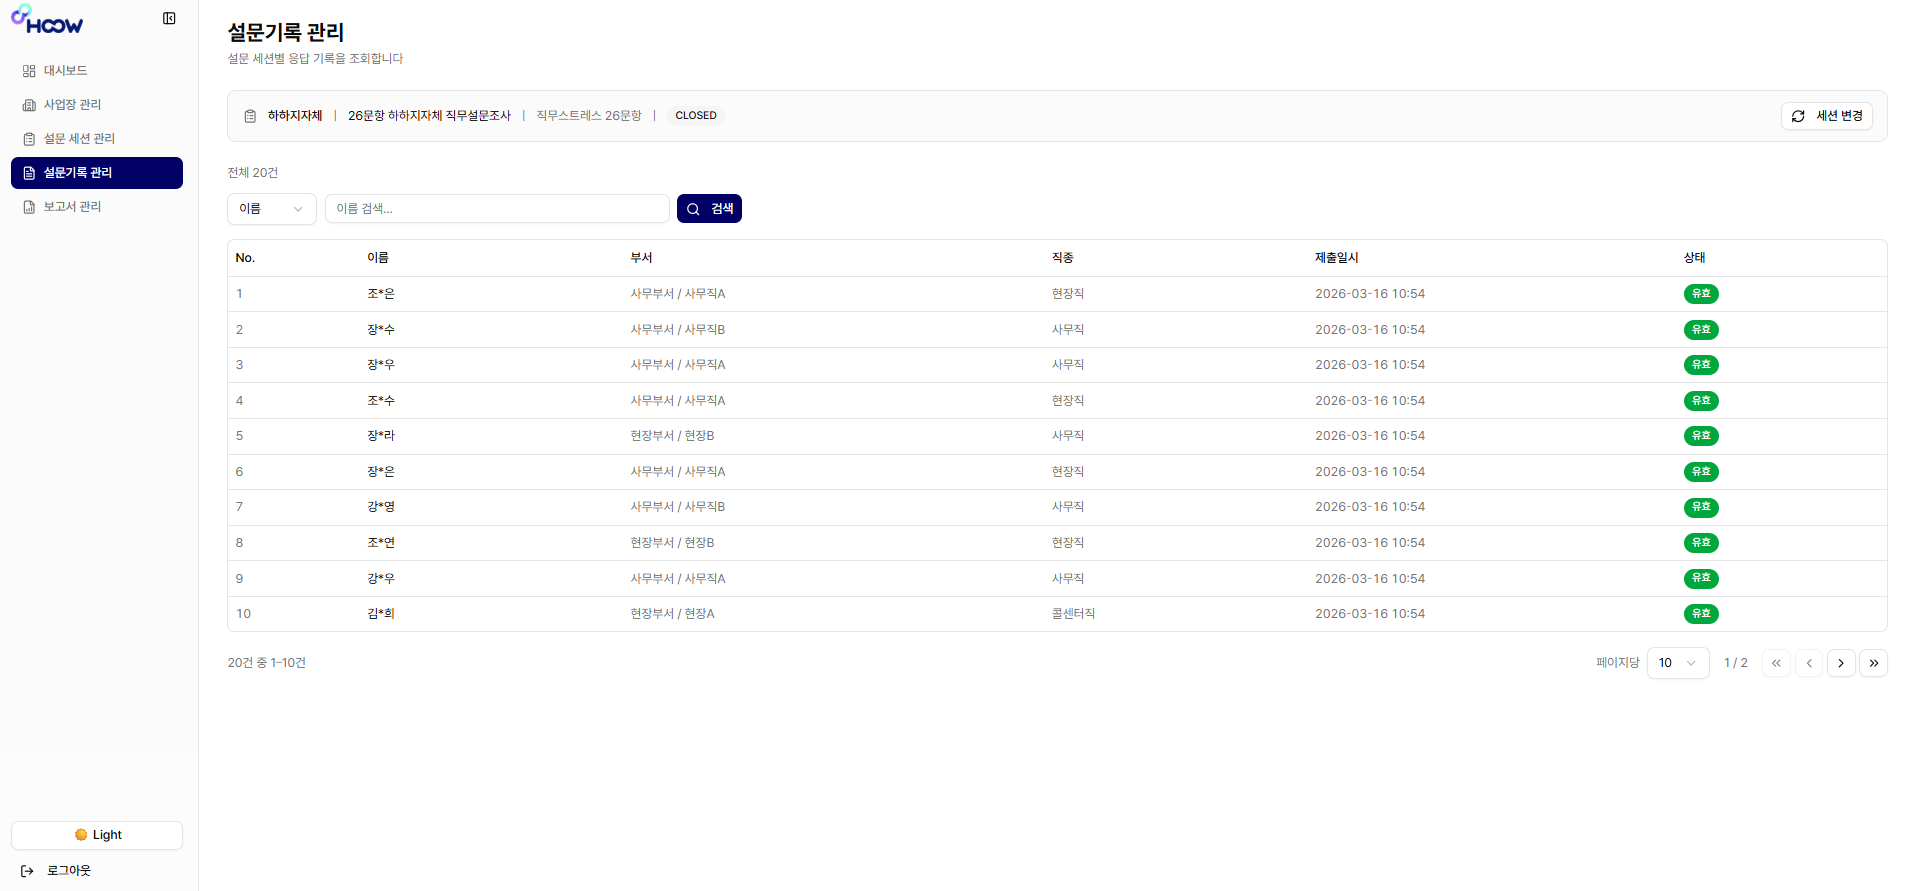Select the row for 장*우
Viewport: 1913px width, 891px height.
[1057, 365]
